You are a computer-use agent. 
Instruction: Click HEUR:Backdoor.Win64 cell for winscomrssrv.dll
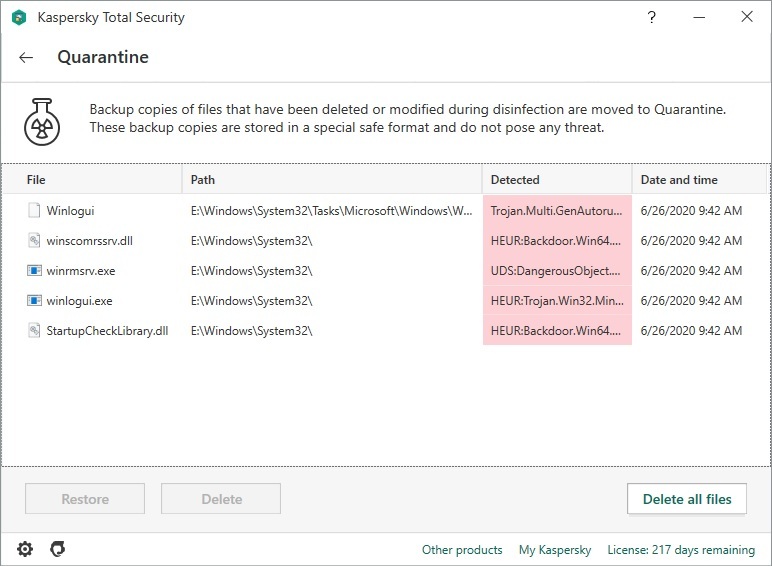tap(557, 241)
